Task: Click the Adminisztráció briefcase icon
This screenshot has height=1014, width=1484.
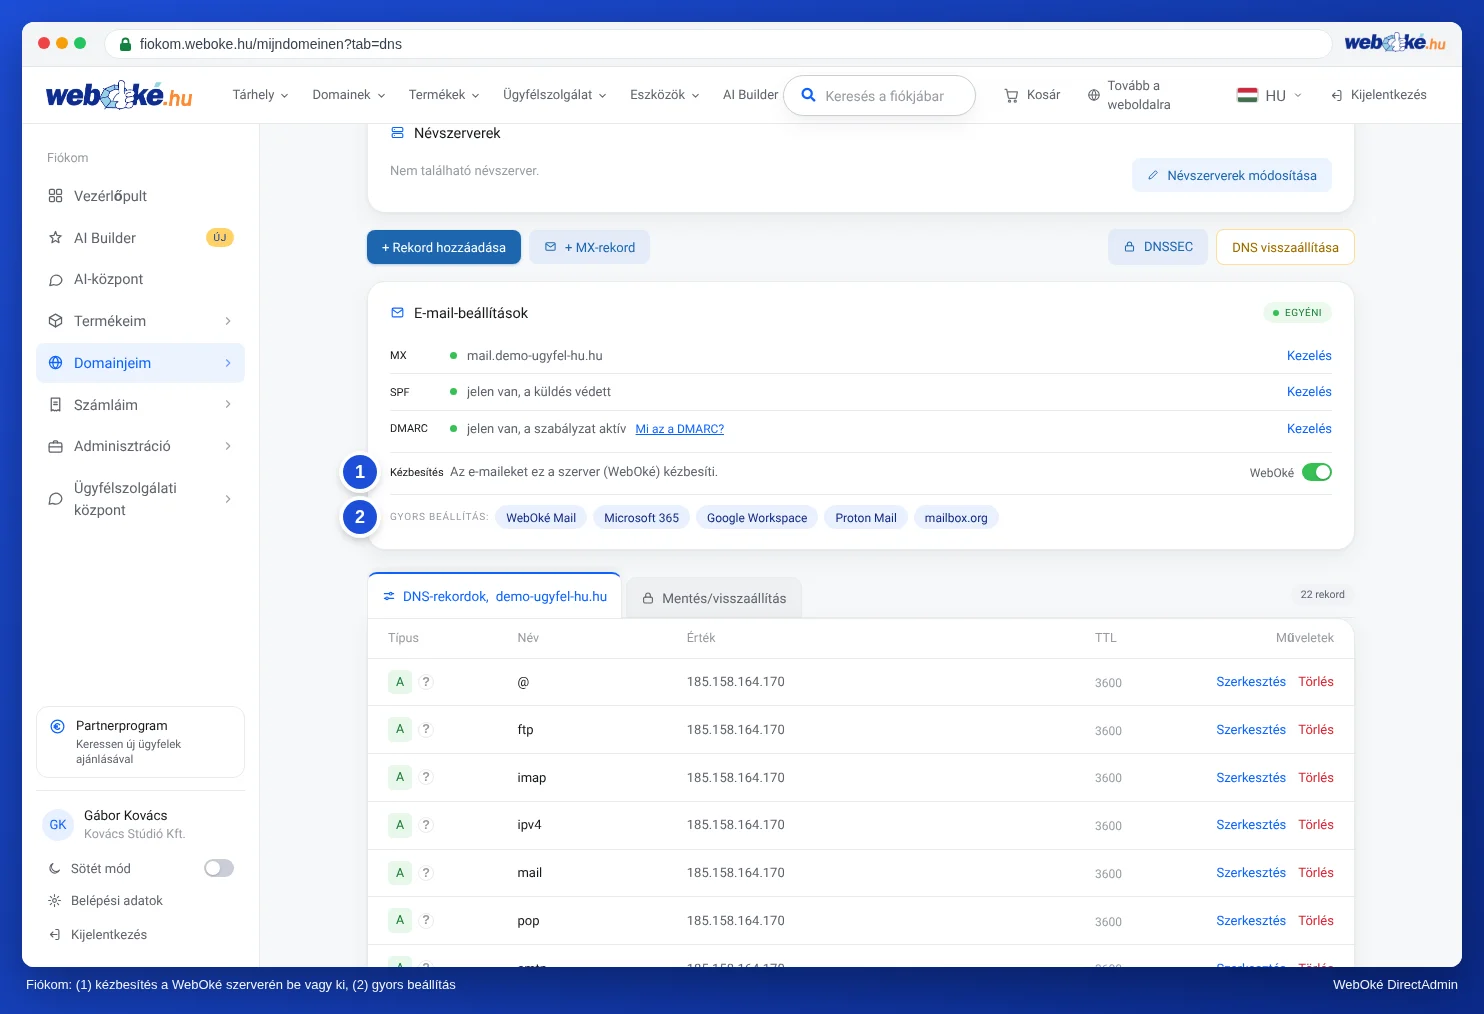Action: coord(56,447)
